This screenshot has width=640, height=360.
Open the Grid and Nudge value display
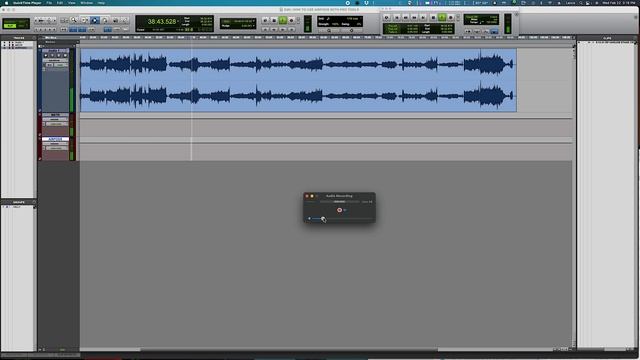(x=238, y=23)
